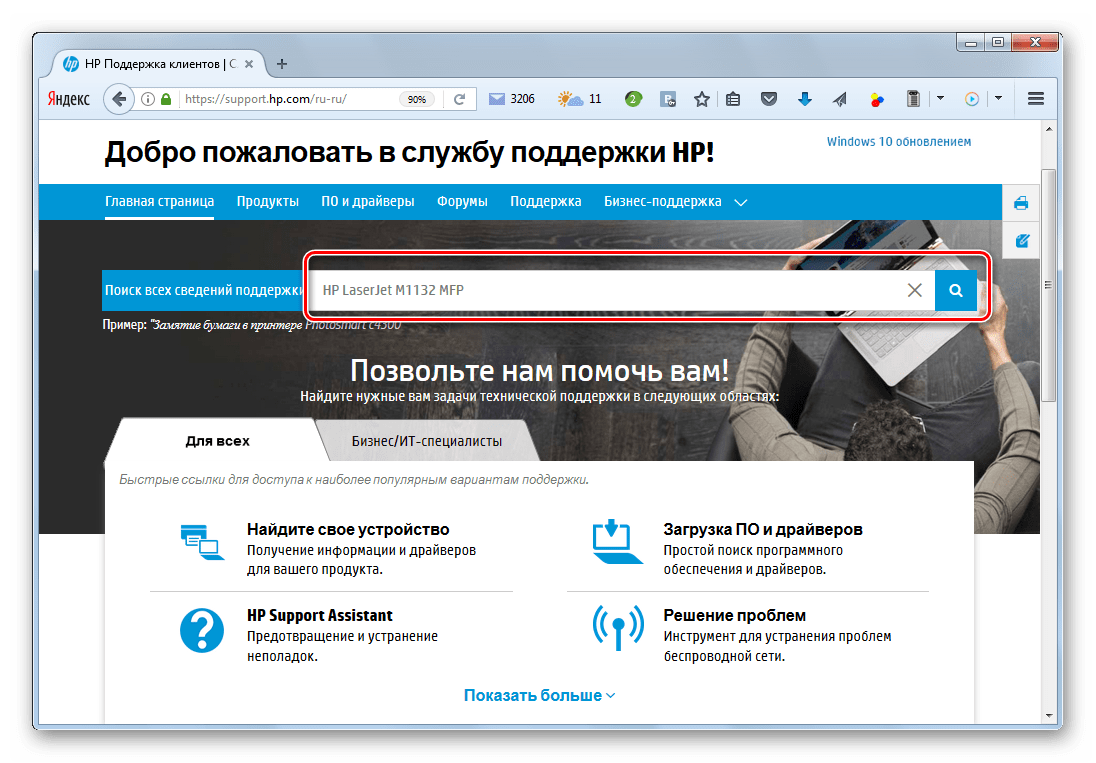The height and width of the screenshot is (763, 1096).
Task: Follow the Windows 10 обновлением link
Action: (x=898, y=141)
